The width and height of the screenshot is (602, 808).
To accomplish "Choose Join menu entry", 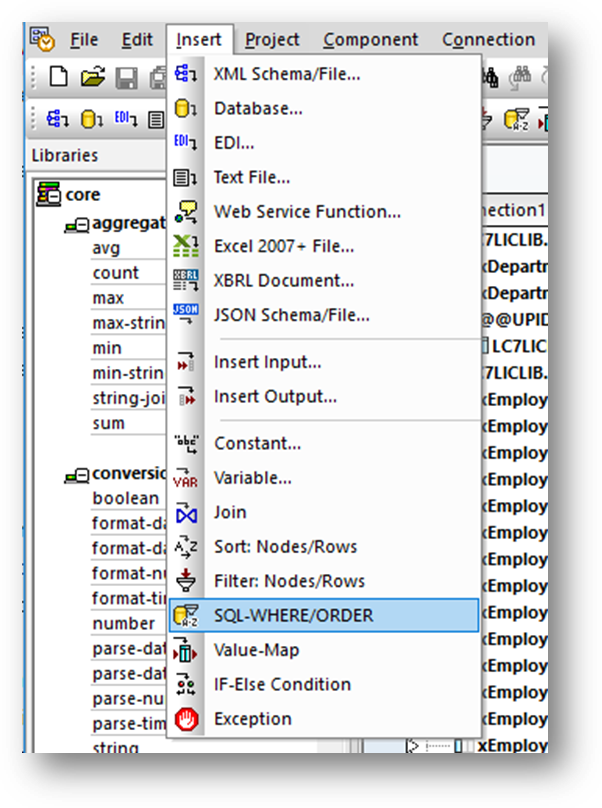I will (324, 513).
